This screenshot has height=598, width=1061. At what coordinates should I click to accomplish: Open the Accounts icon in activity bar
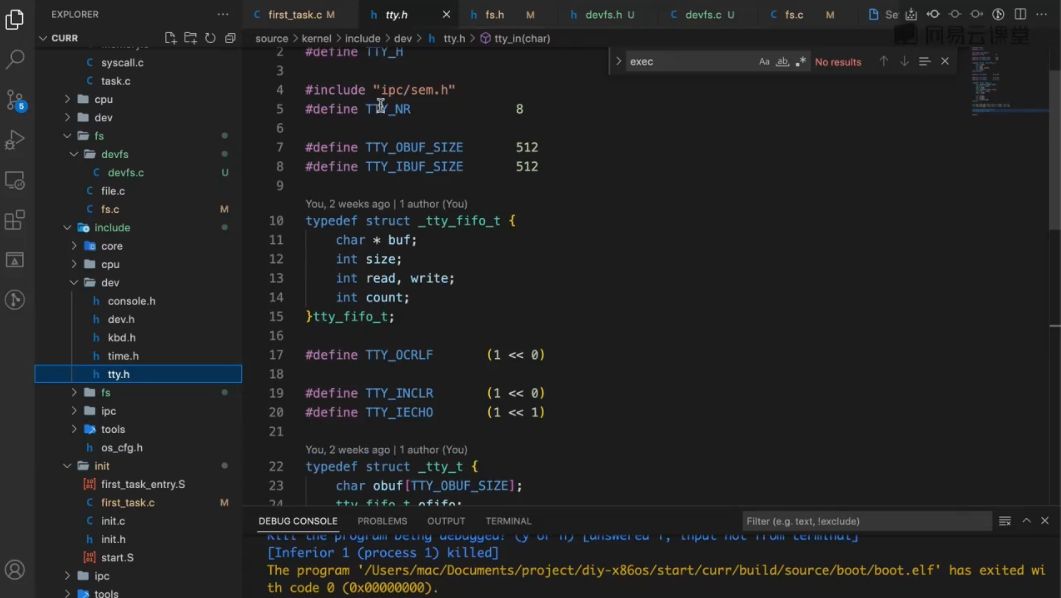click(15, 570)
